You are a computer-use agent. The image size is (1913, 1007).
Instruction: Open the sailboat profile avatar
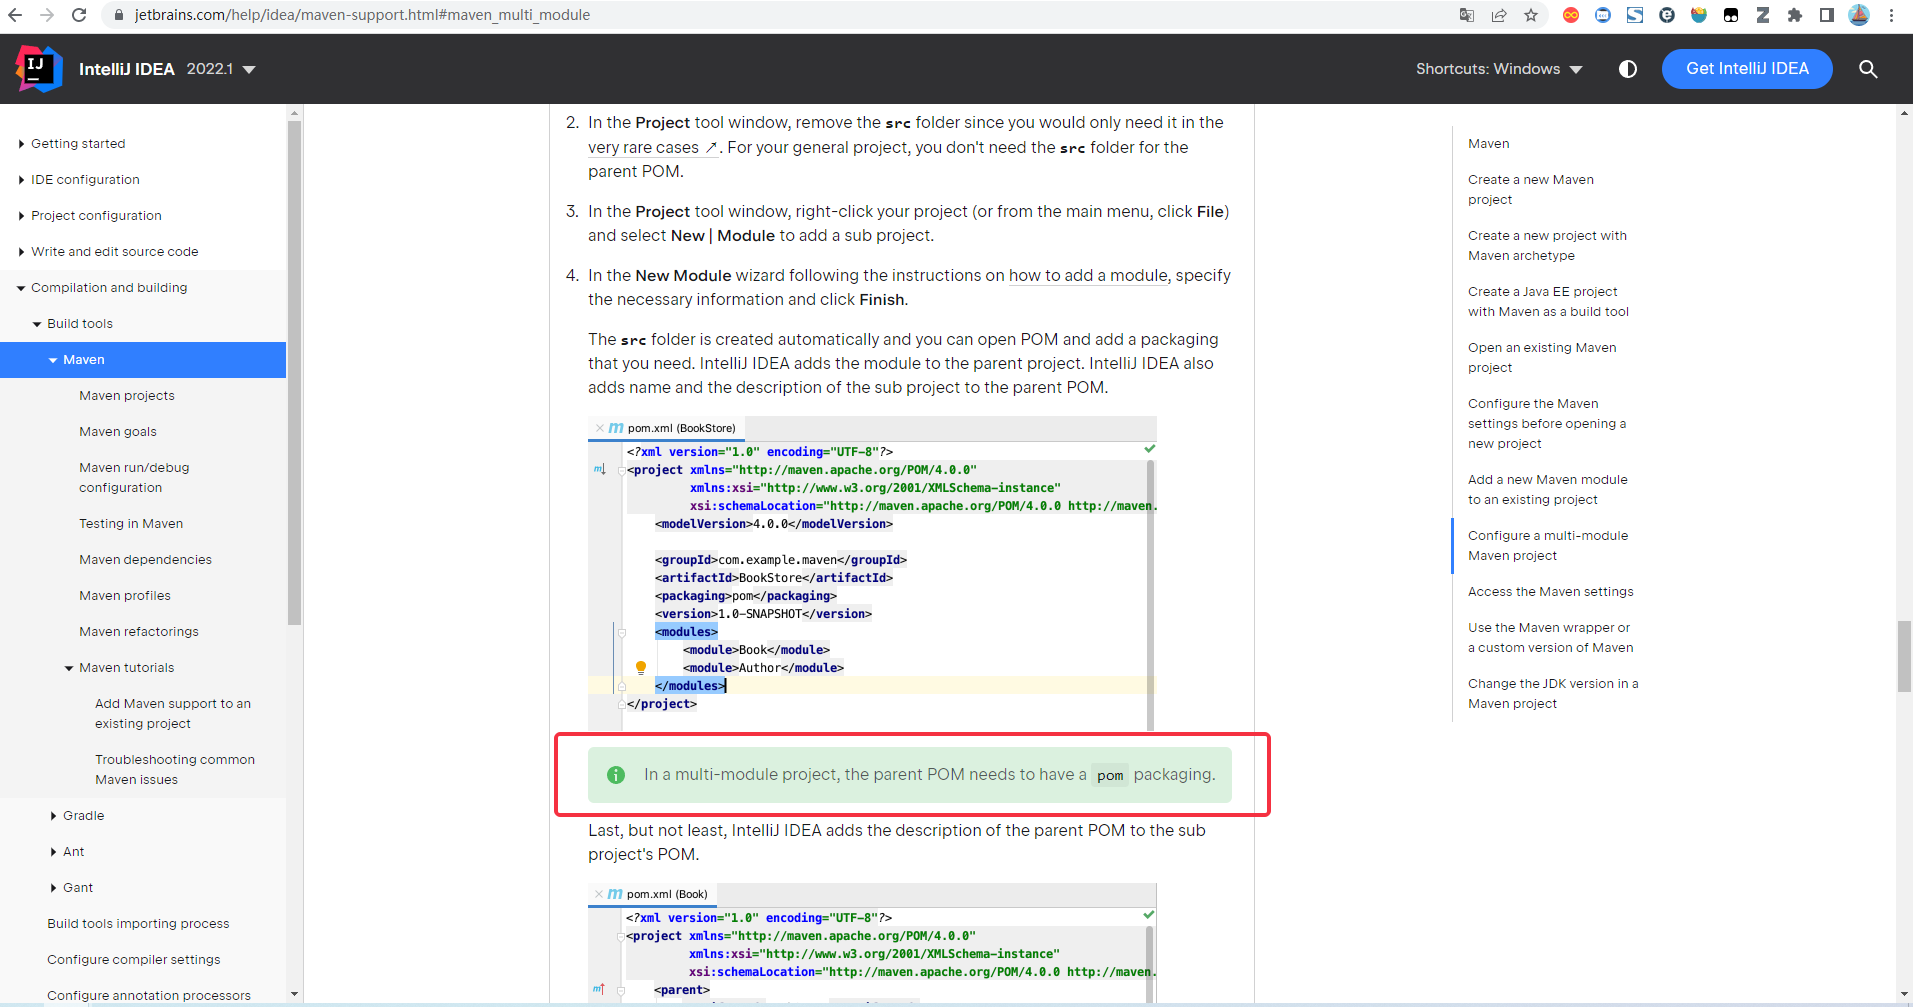coord(1859,15)
